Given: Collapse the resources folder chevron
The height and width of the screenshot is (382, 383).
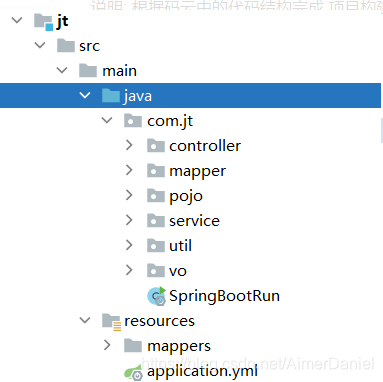Looking at the screenshot, I should (85, 320).
